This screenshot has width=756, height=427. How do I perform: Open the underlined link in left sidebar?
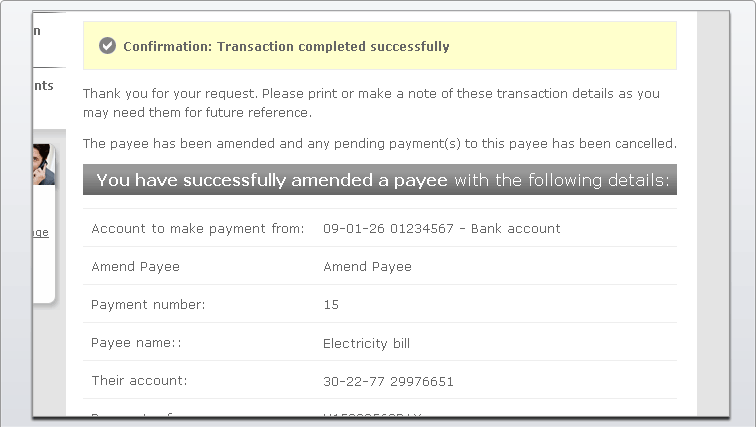coord(41,233)
